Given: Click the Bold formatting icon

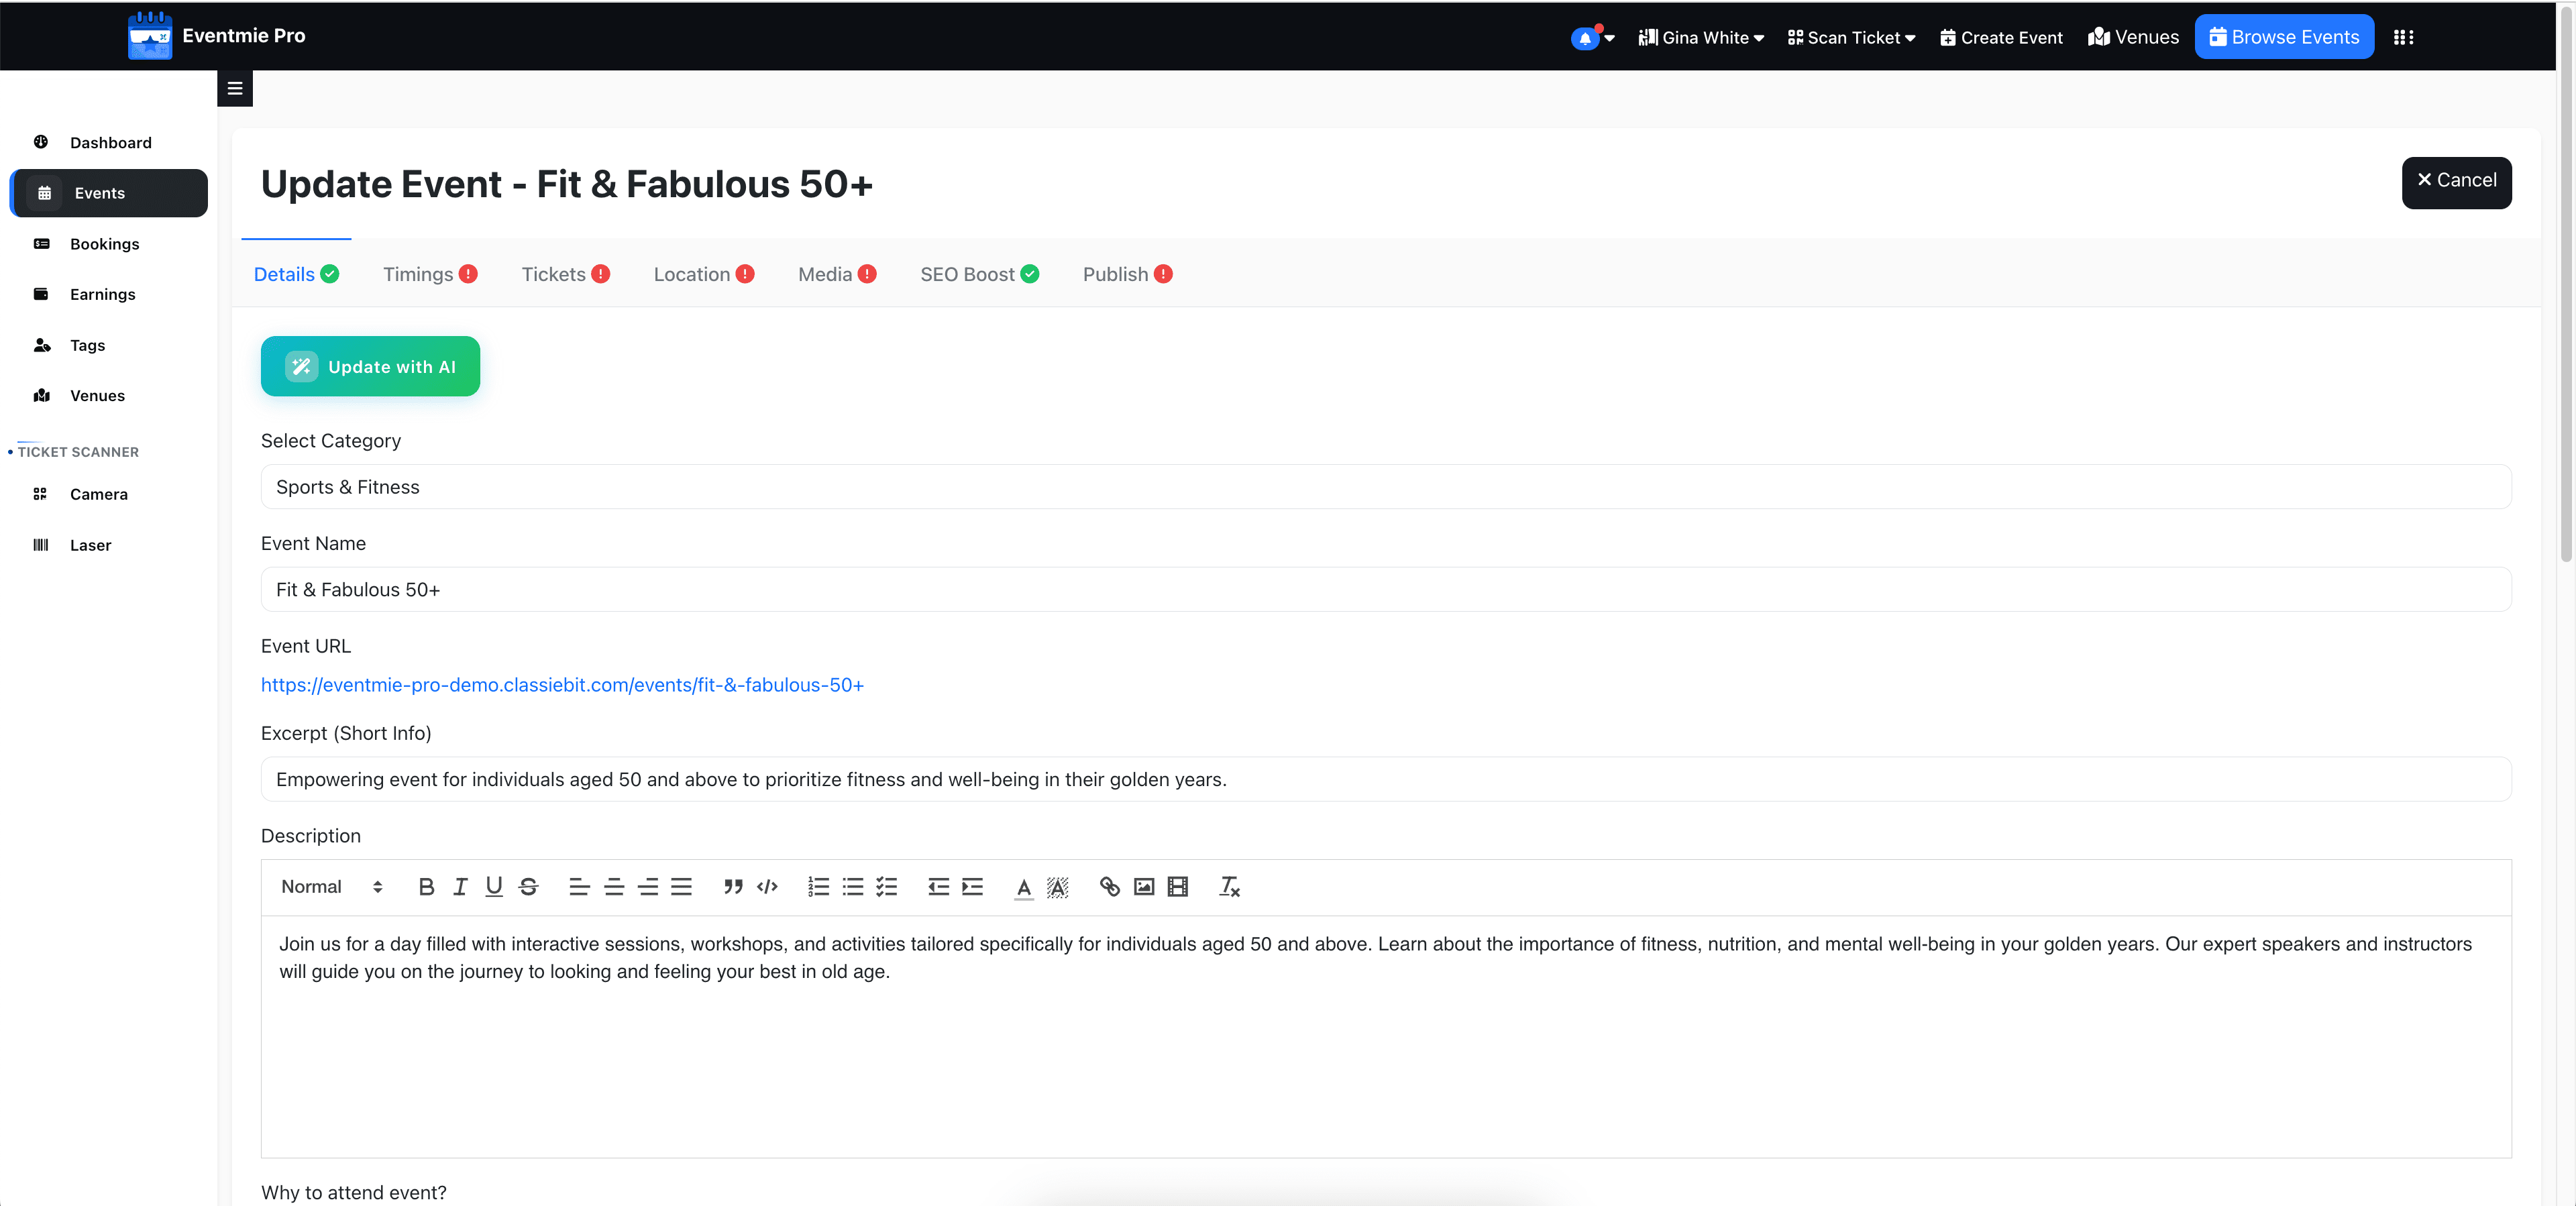Looking at the screenshot, I should [x=426, y=887].
